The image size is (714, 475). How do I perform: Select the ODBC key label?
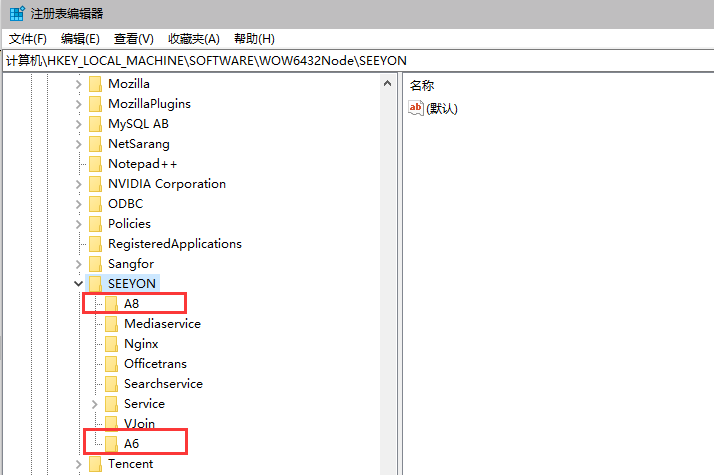pos(126,204)
